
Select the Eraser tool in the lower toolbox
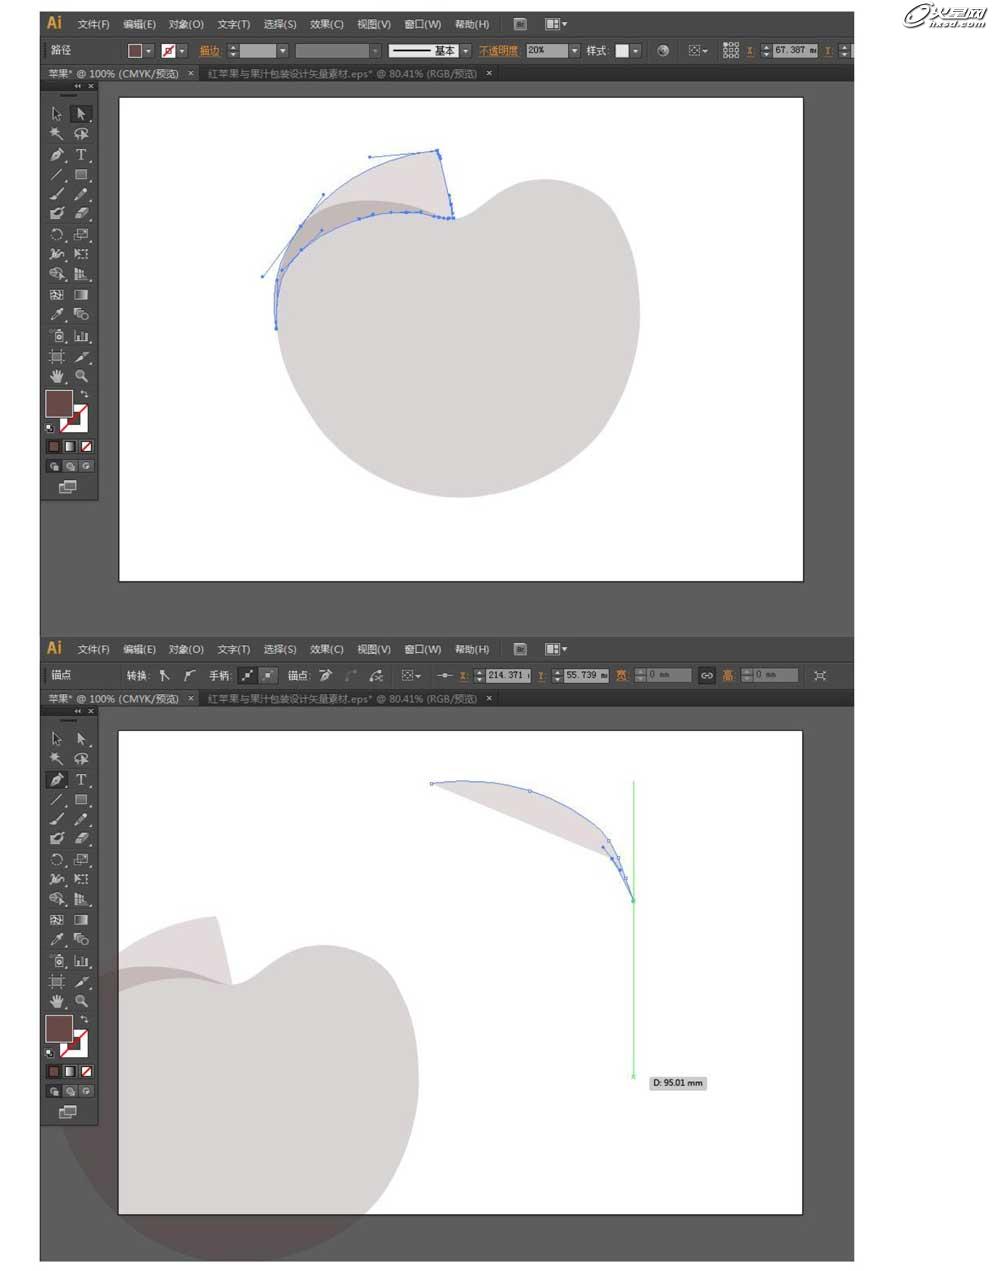click(x=81, y=839)
